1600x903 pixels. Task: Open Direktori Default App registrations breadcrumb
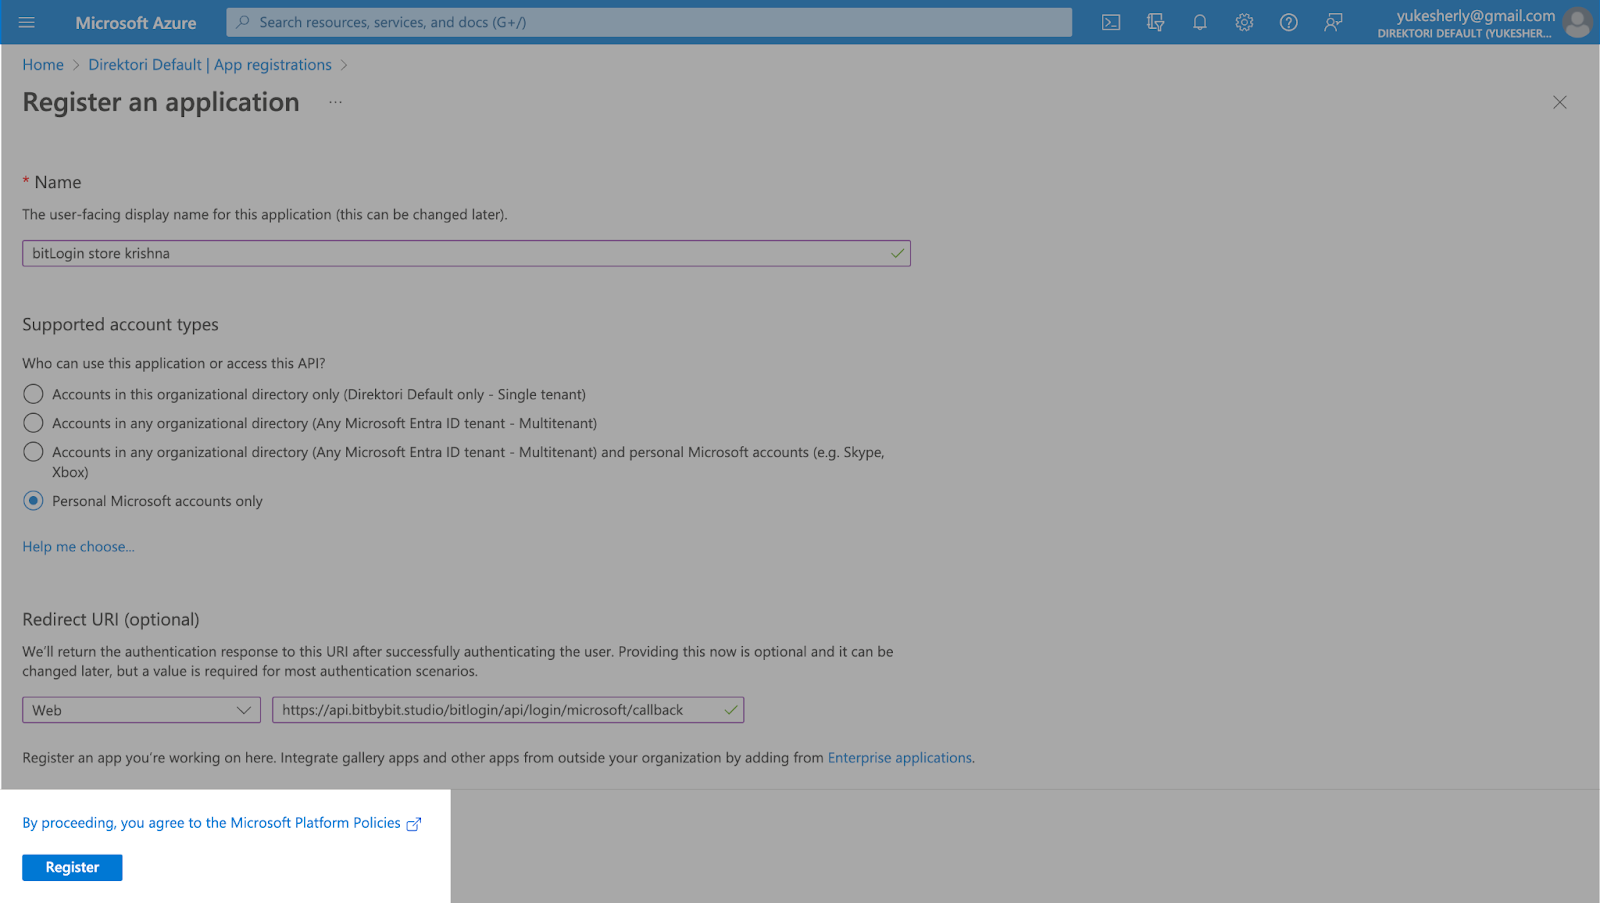click(x=210, y=65)
